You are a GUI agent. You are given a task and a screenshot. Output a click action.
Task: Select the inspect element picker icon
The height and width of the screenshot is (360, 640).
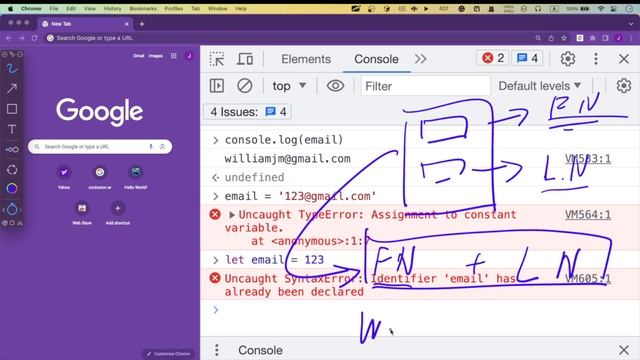point(217,59)
